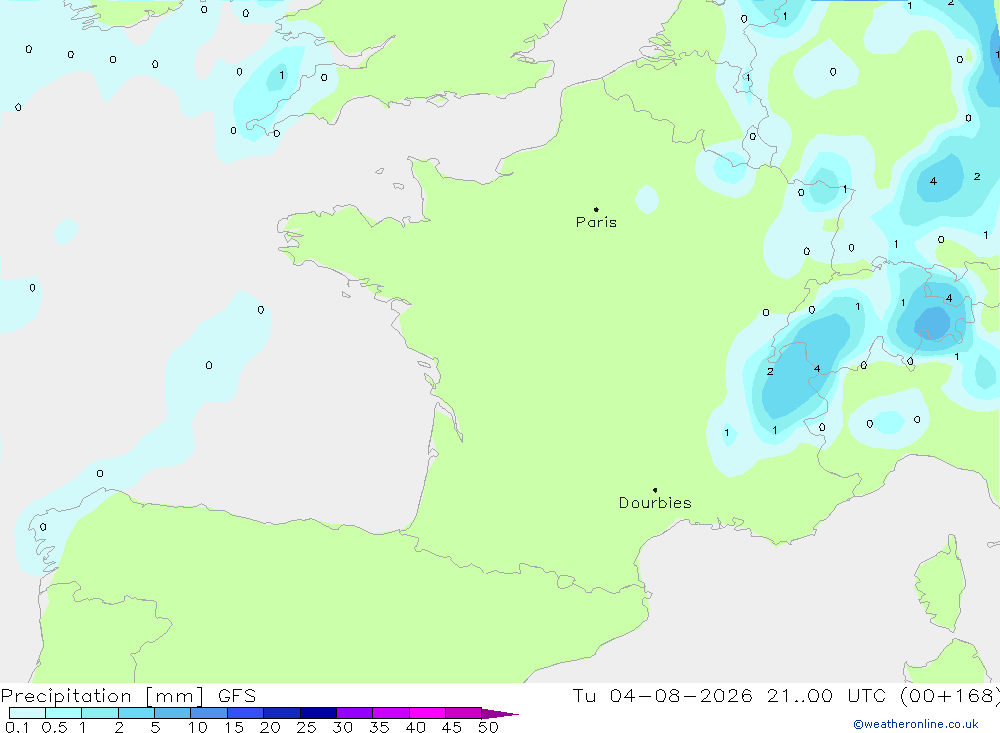The height and width of the screenshot is (733, 1000).
Task: Click the 2–5 mm legend swatch
Action: (x=136, y=713)
